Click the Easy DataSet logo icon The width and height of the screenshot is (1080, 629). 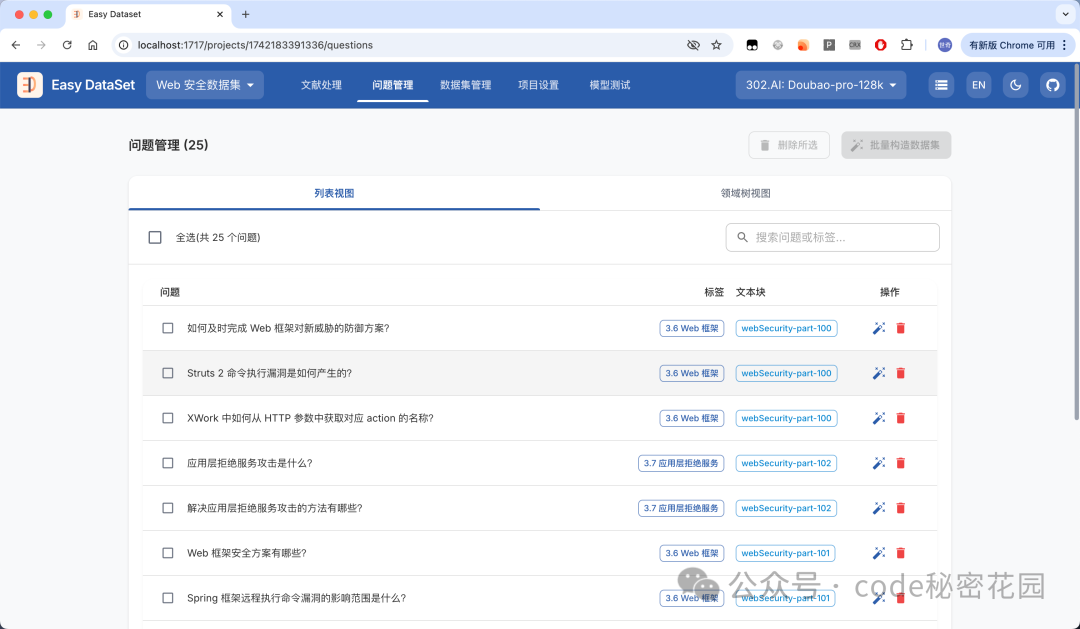pyautogui.click(x=30, y=85)
